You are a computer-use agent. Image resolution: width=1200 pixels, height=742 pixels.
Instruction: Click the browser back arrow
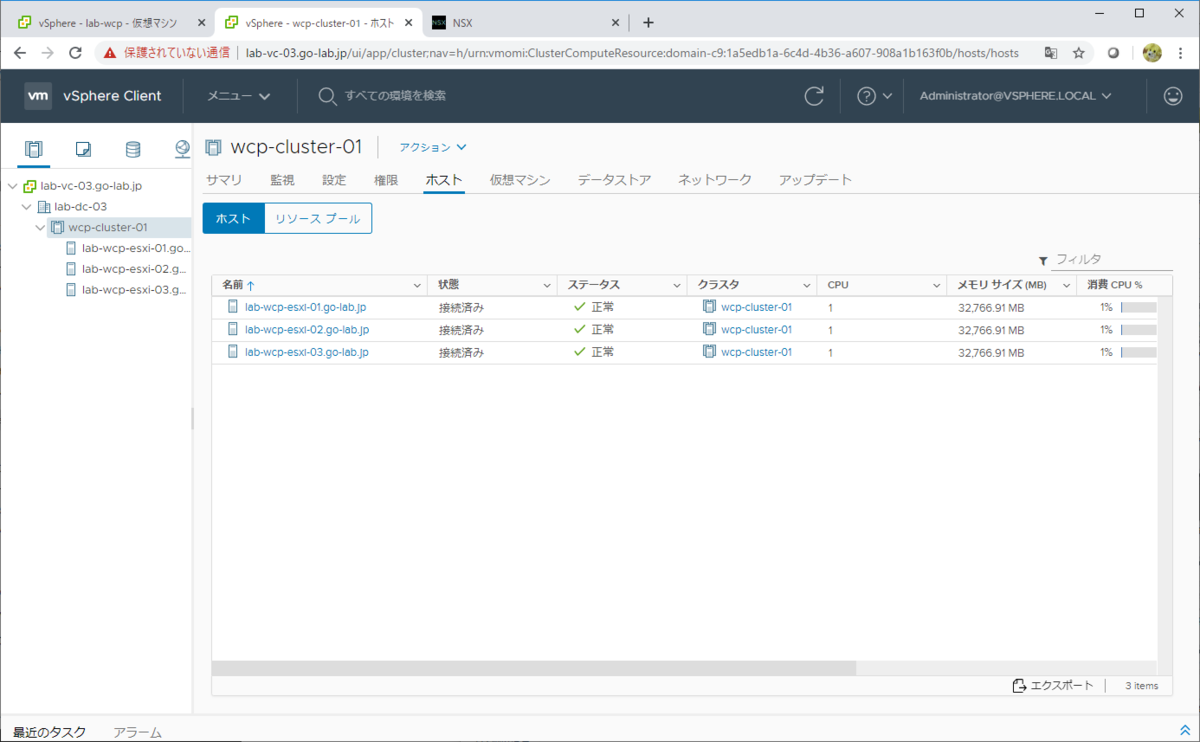click(x=20, y=53)
